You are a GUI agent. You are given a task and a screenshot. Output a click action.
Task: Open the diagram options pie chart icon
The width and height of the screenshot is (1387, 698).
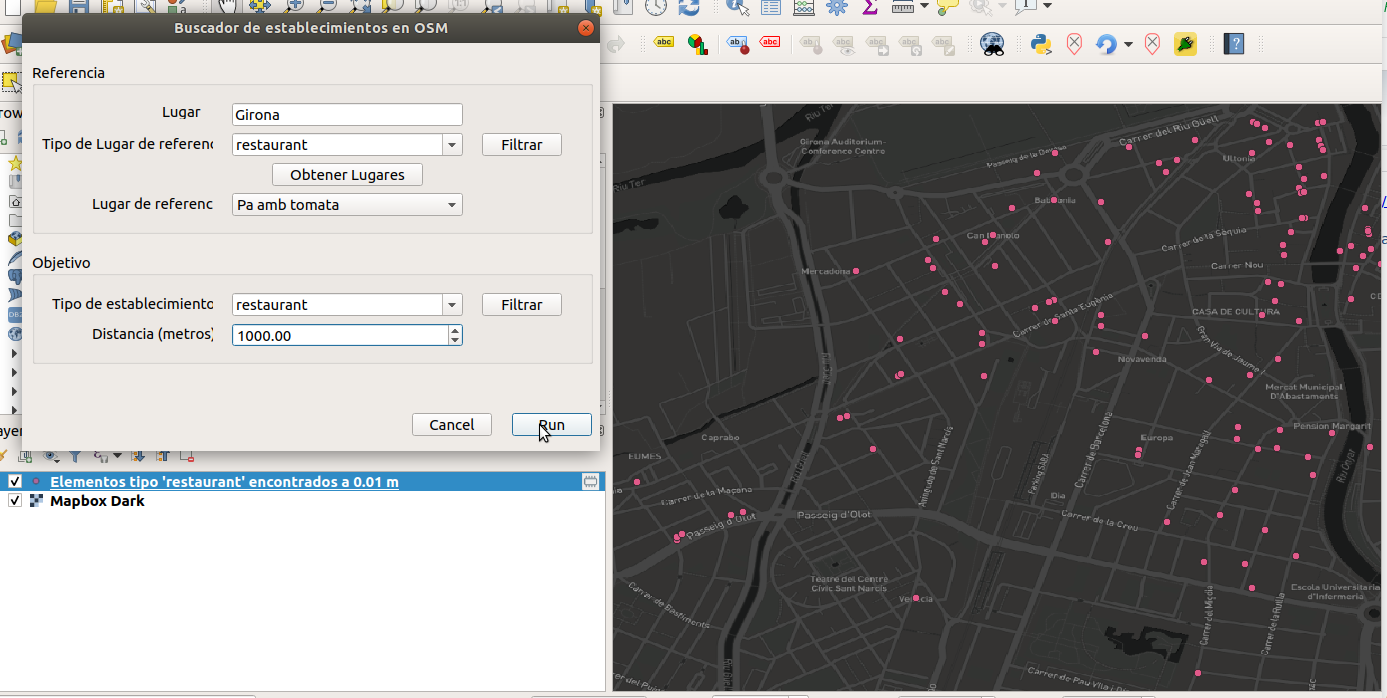pyautogui.click(x=697, y=44)
